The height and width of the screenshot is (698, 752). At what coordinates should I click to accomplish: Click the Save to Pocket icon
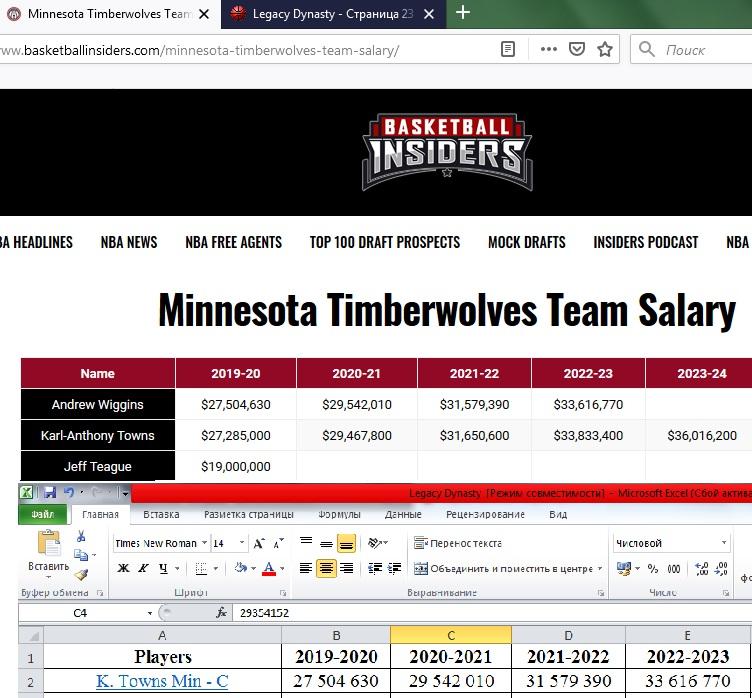point(577,49)
